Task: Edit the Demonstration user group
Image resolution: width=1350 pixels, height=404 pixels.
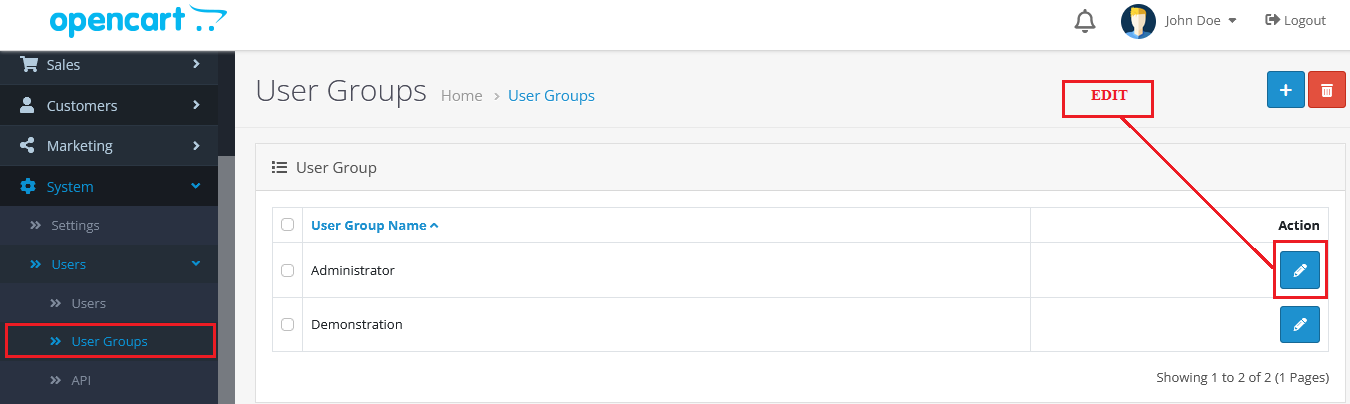Action: coord(1299,325)
